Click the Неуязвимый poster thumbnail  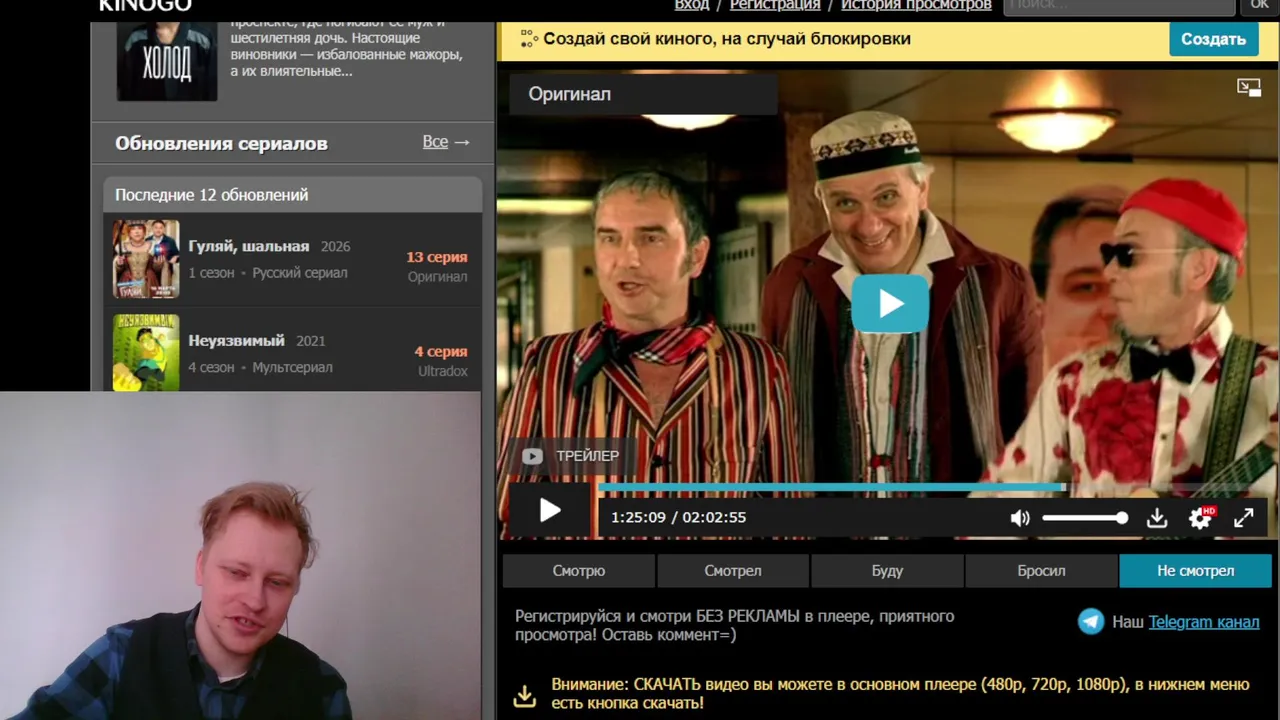[146, 352]
